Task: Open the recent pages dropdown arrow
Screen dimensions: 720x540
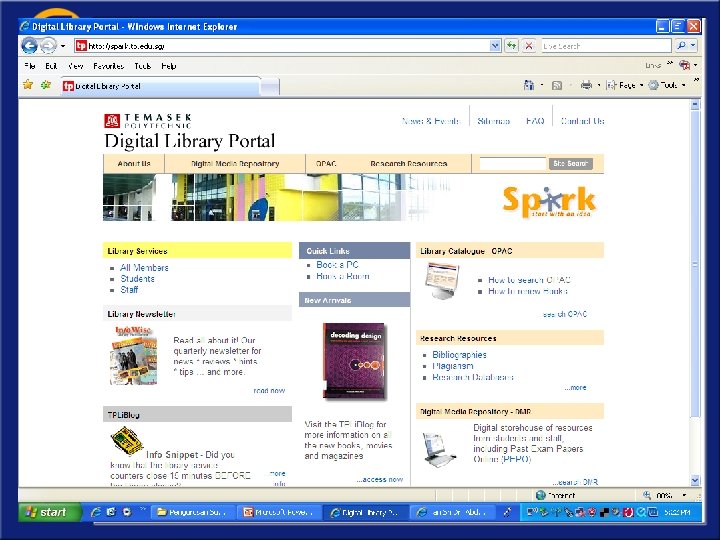Action: coord(63,46)
